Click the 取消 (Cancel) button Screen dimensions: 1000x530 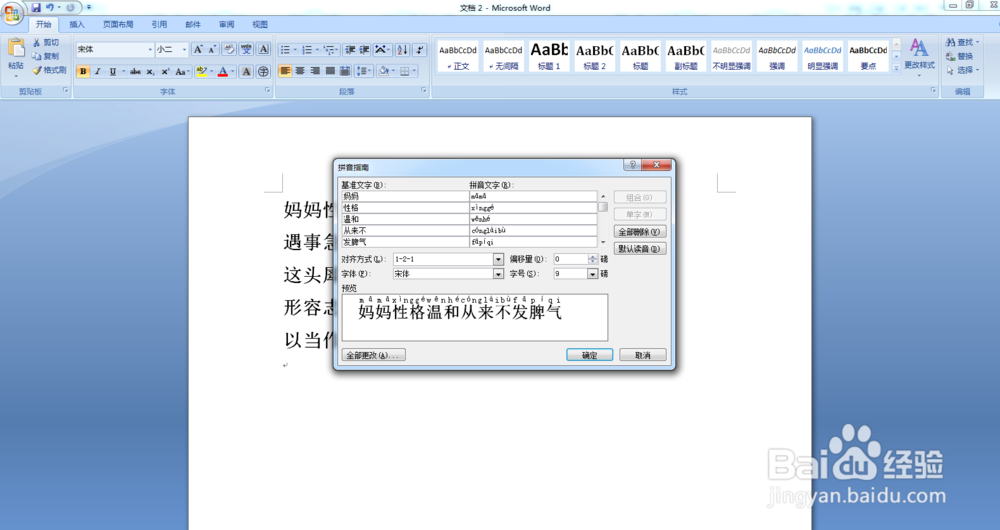click(642, 355)
